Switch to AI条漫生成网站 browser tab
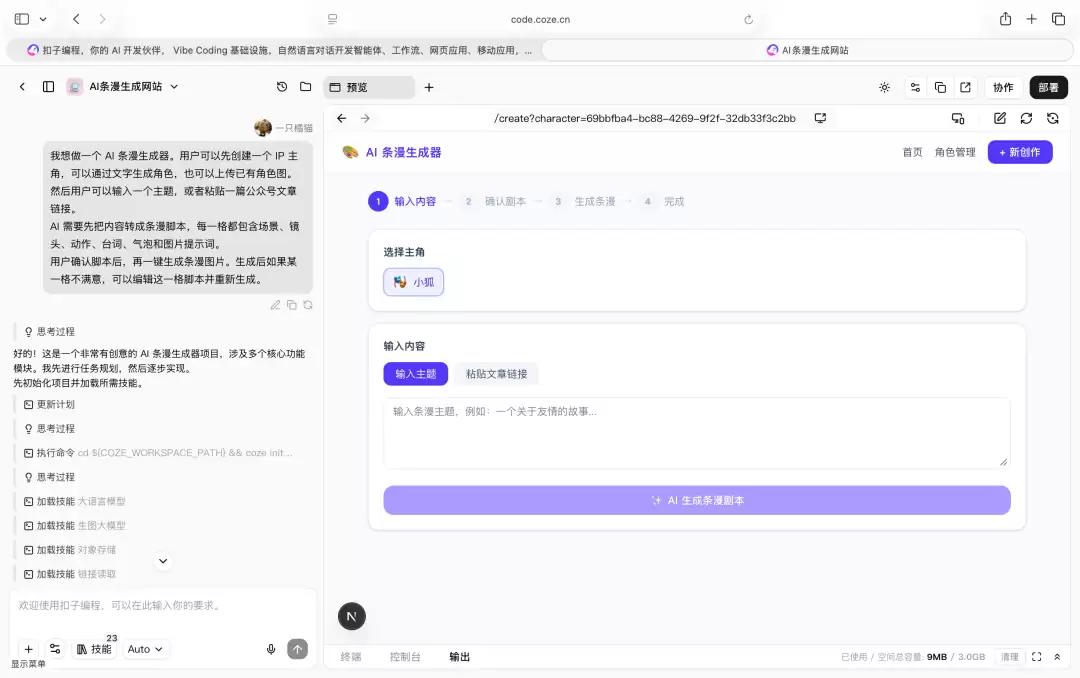 [807, 50]
